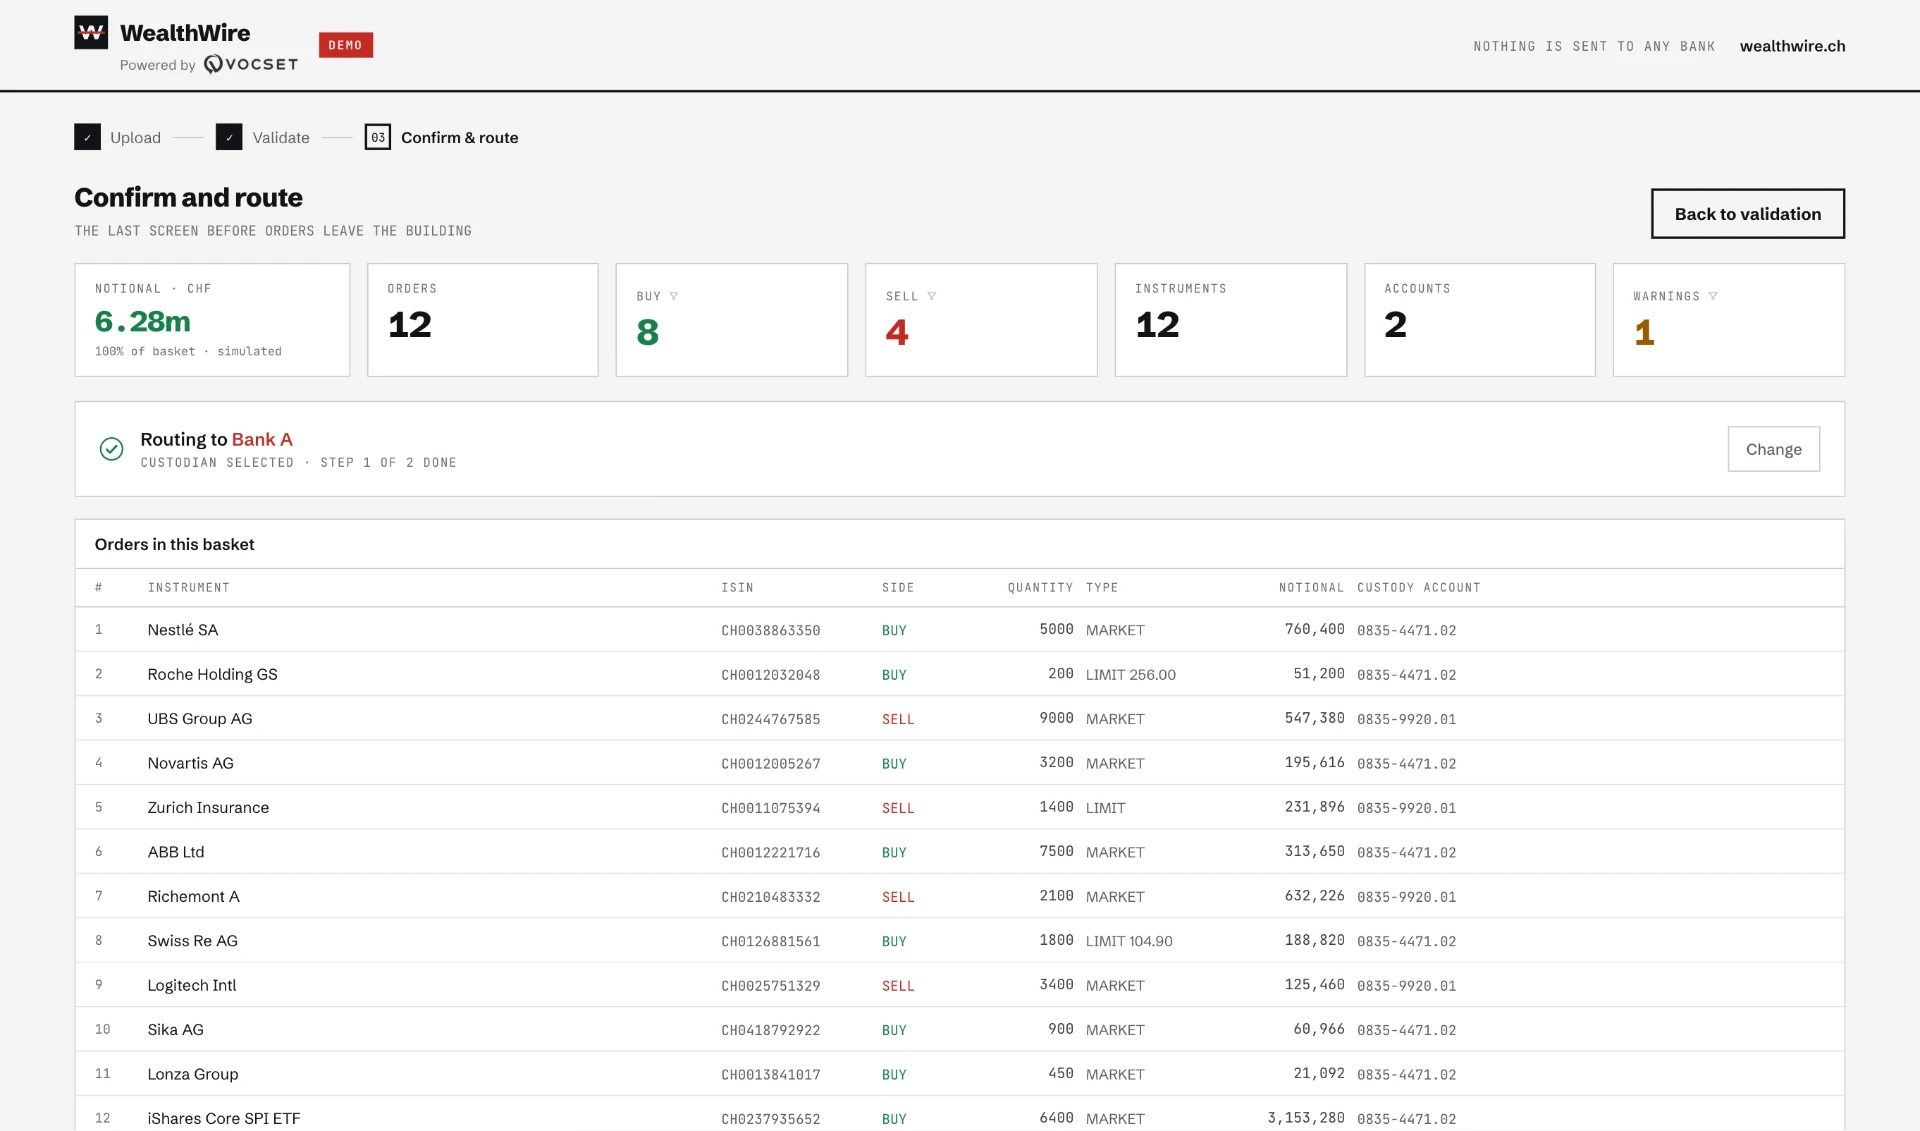The width and height of the screenshot is (1920, 1131).
Task: Click the Novartis AG instrument name
Action: pyautogui.click(x=190, y=763)
